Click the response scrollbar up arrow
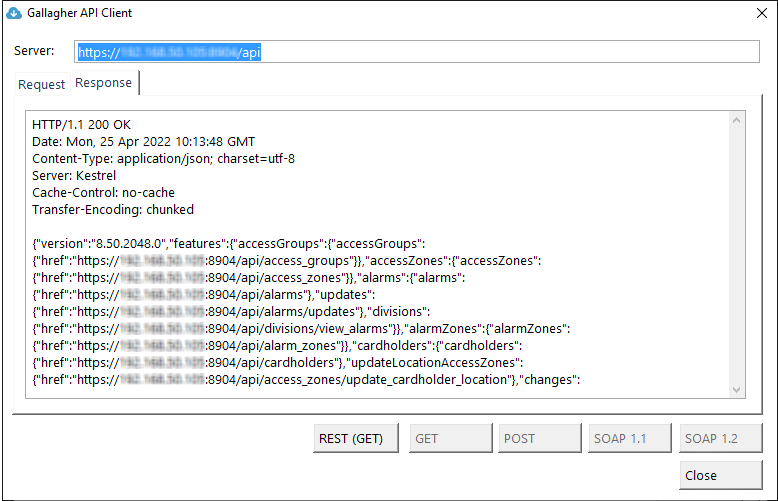This screenshot has width=778, height=501. tap(736, 120)
